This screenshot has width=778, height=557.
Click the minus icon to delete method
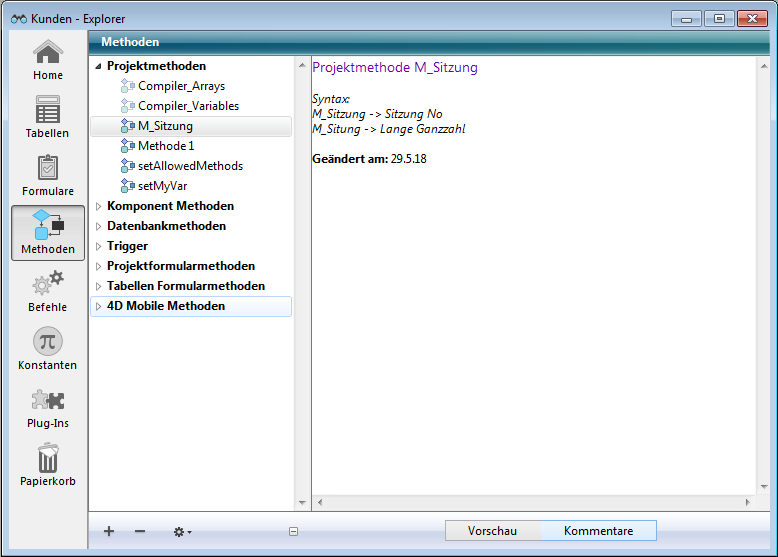tap(140, 531)
